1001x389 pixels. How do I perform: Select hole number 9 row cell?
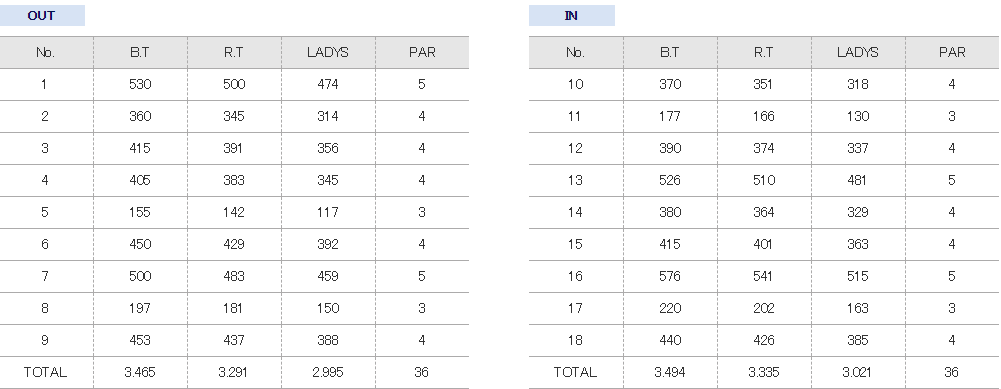(x=44, y=340)
